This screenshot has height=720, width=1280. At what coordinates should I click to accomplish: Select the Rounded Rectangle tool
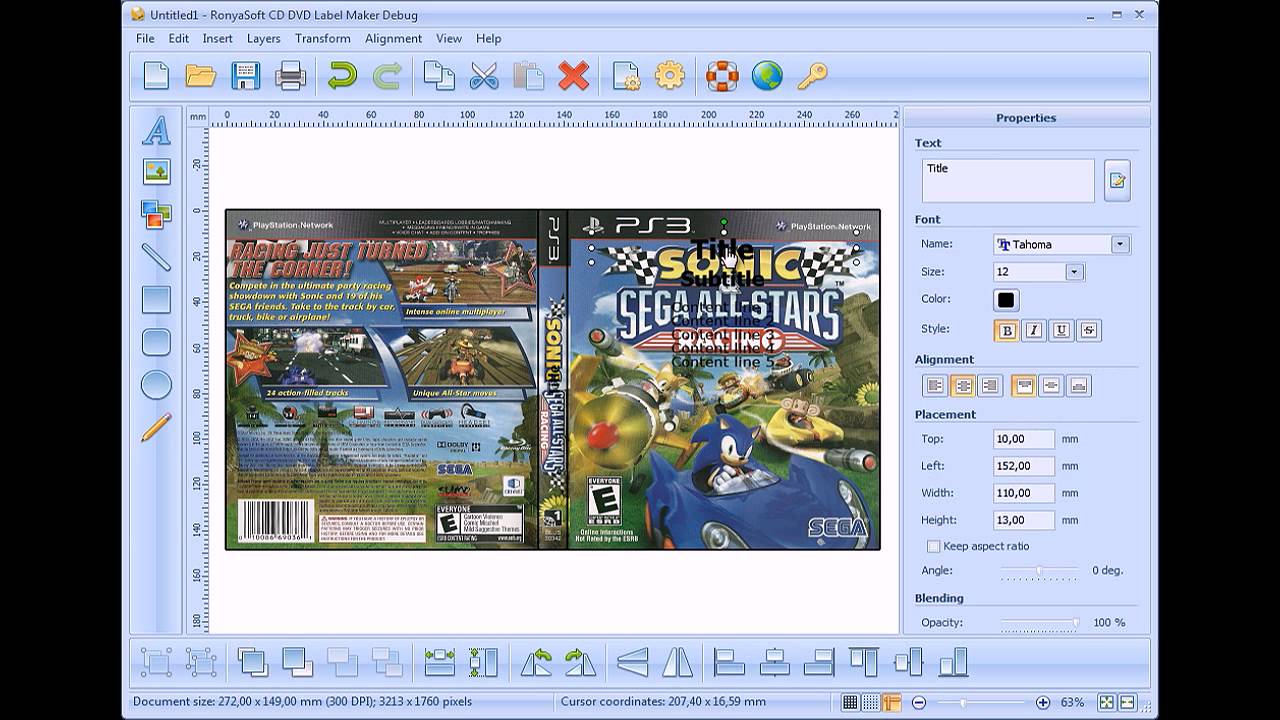point(156,342)
